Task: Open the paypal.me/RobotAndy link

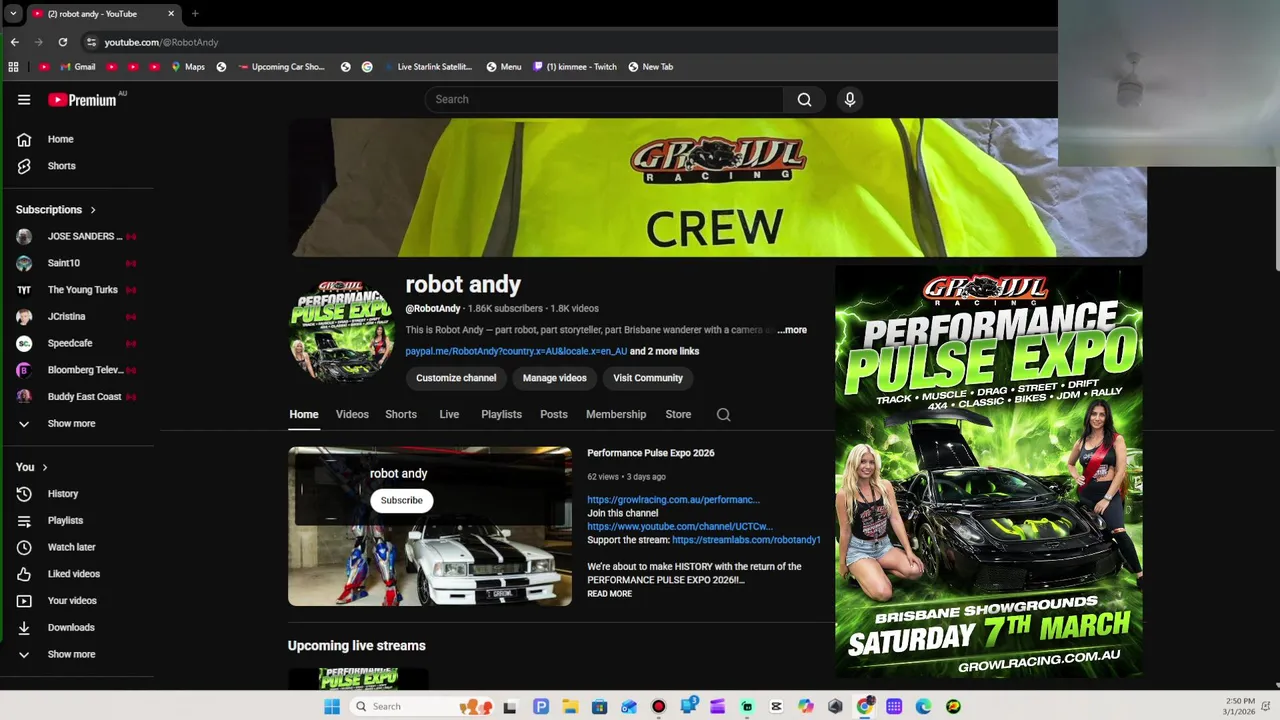Action: click(x=516, y=351)
